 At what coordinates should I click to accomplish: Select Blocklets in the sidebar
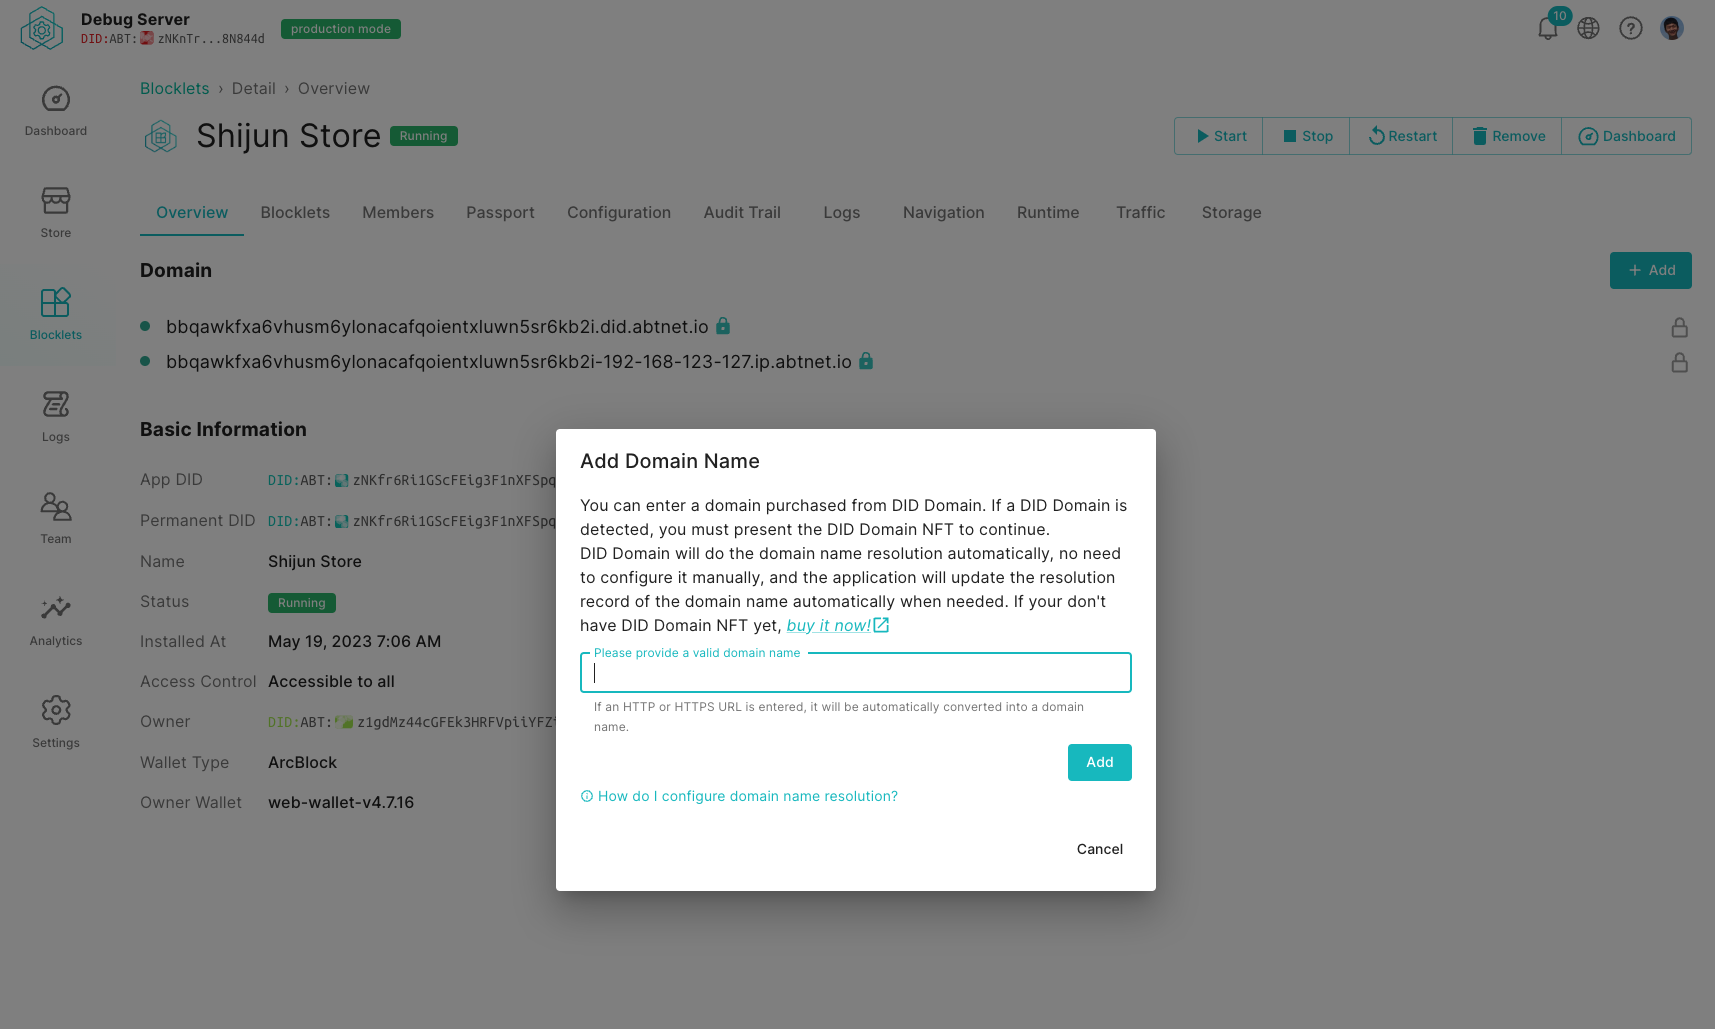point(55,314)
